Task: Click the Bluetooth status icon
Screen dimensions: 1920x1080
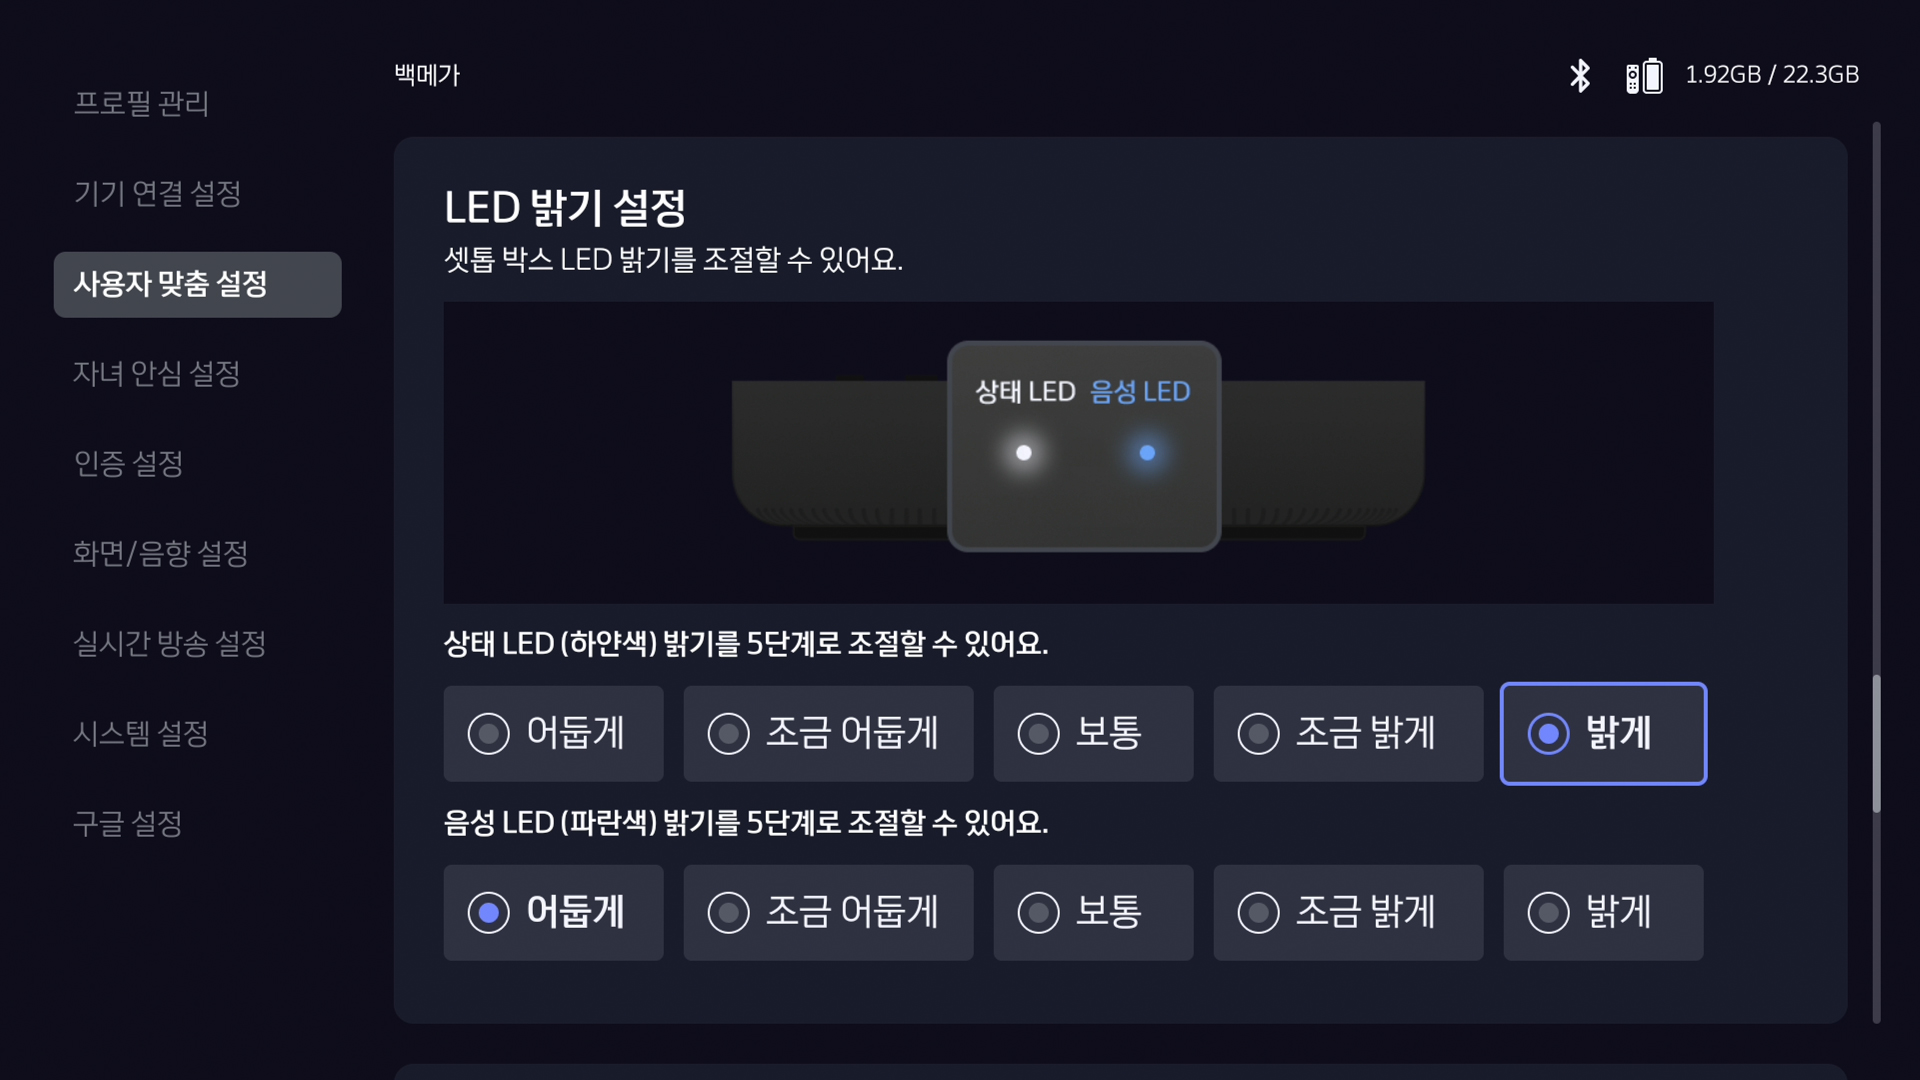Action: pyautogui.click(x=1581, y=74)
